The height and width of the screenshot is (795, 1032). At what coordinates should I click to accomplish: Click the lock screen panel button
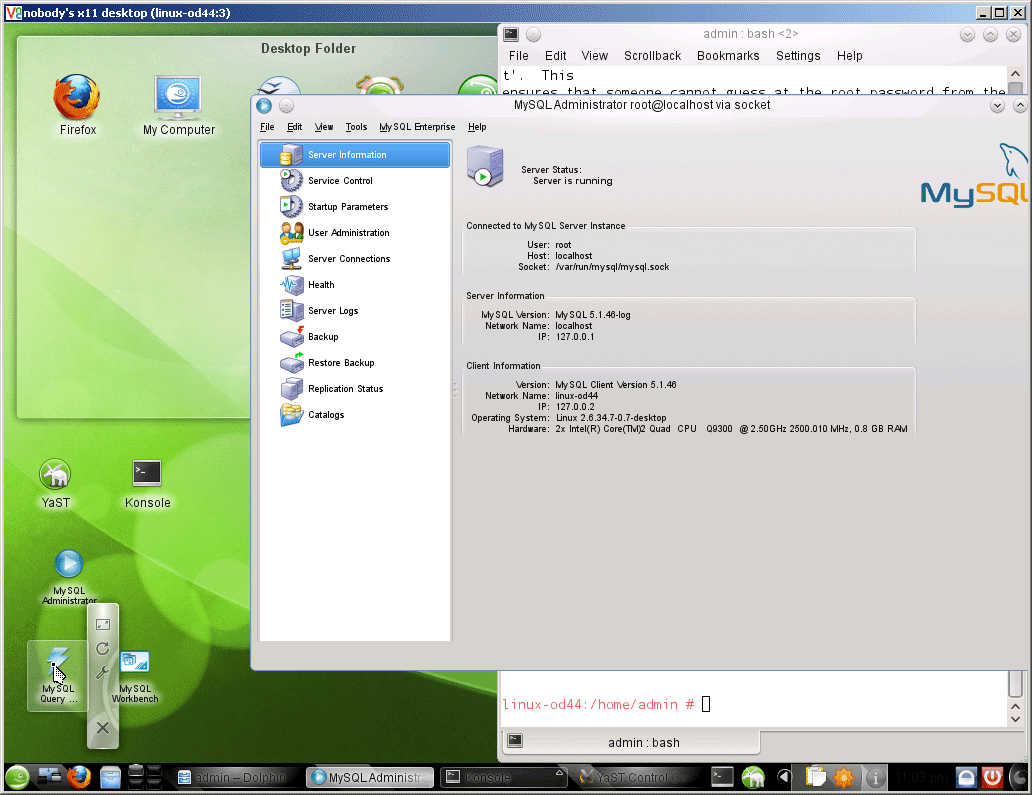(x=966, y=777)
